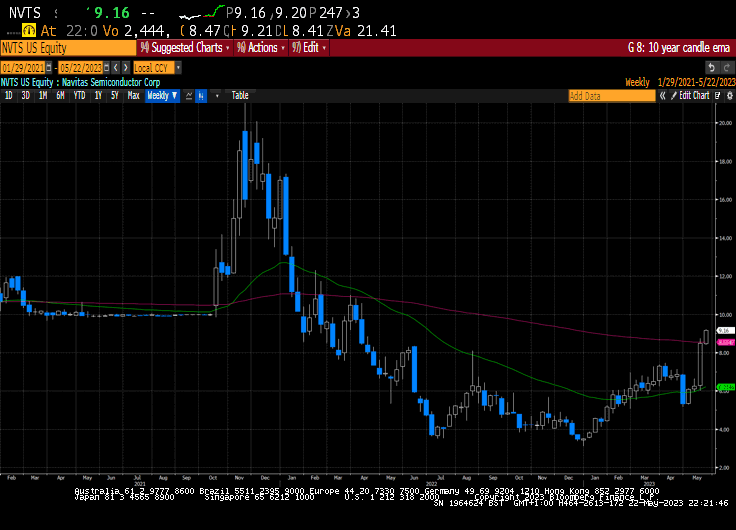Screen dimensions: 736x530
Task: Select the 1M range tab
Action: point(43,96)
